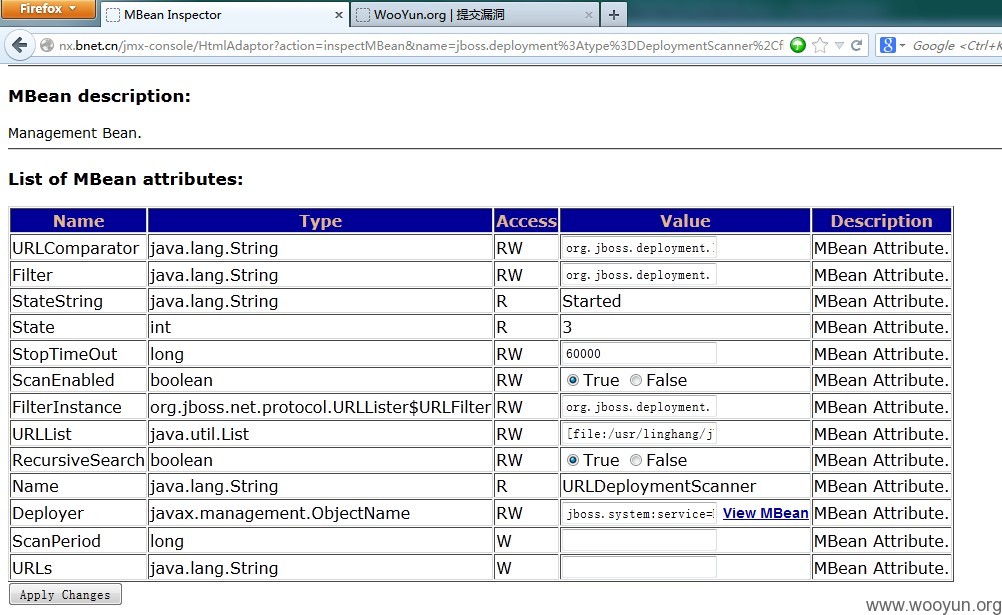Select the StateString attribute name
This screenshot has height=615, width=1002.
[x=58, y=301]
